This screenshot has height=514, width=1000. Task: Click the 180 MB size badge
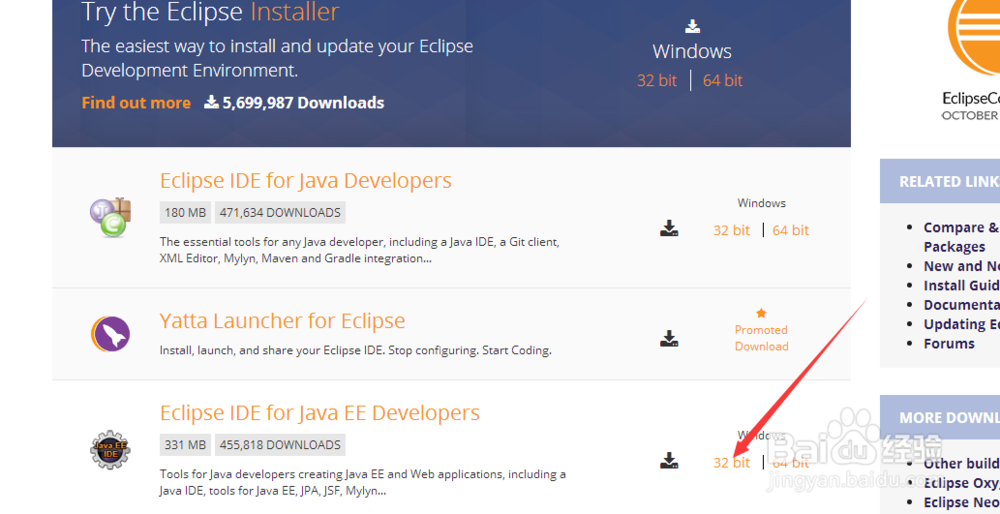coord(186,212)
